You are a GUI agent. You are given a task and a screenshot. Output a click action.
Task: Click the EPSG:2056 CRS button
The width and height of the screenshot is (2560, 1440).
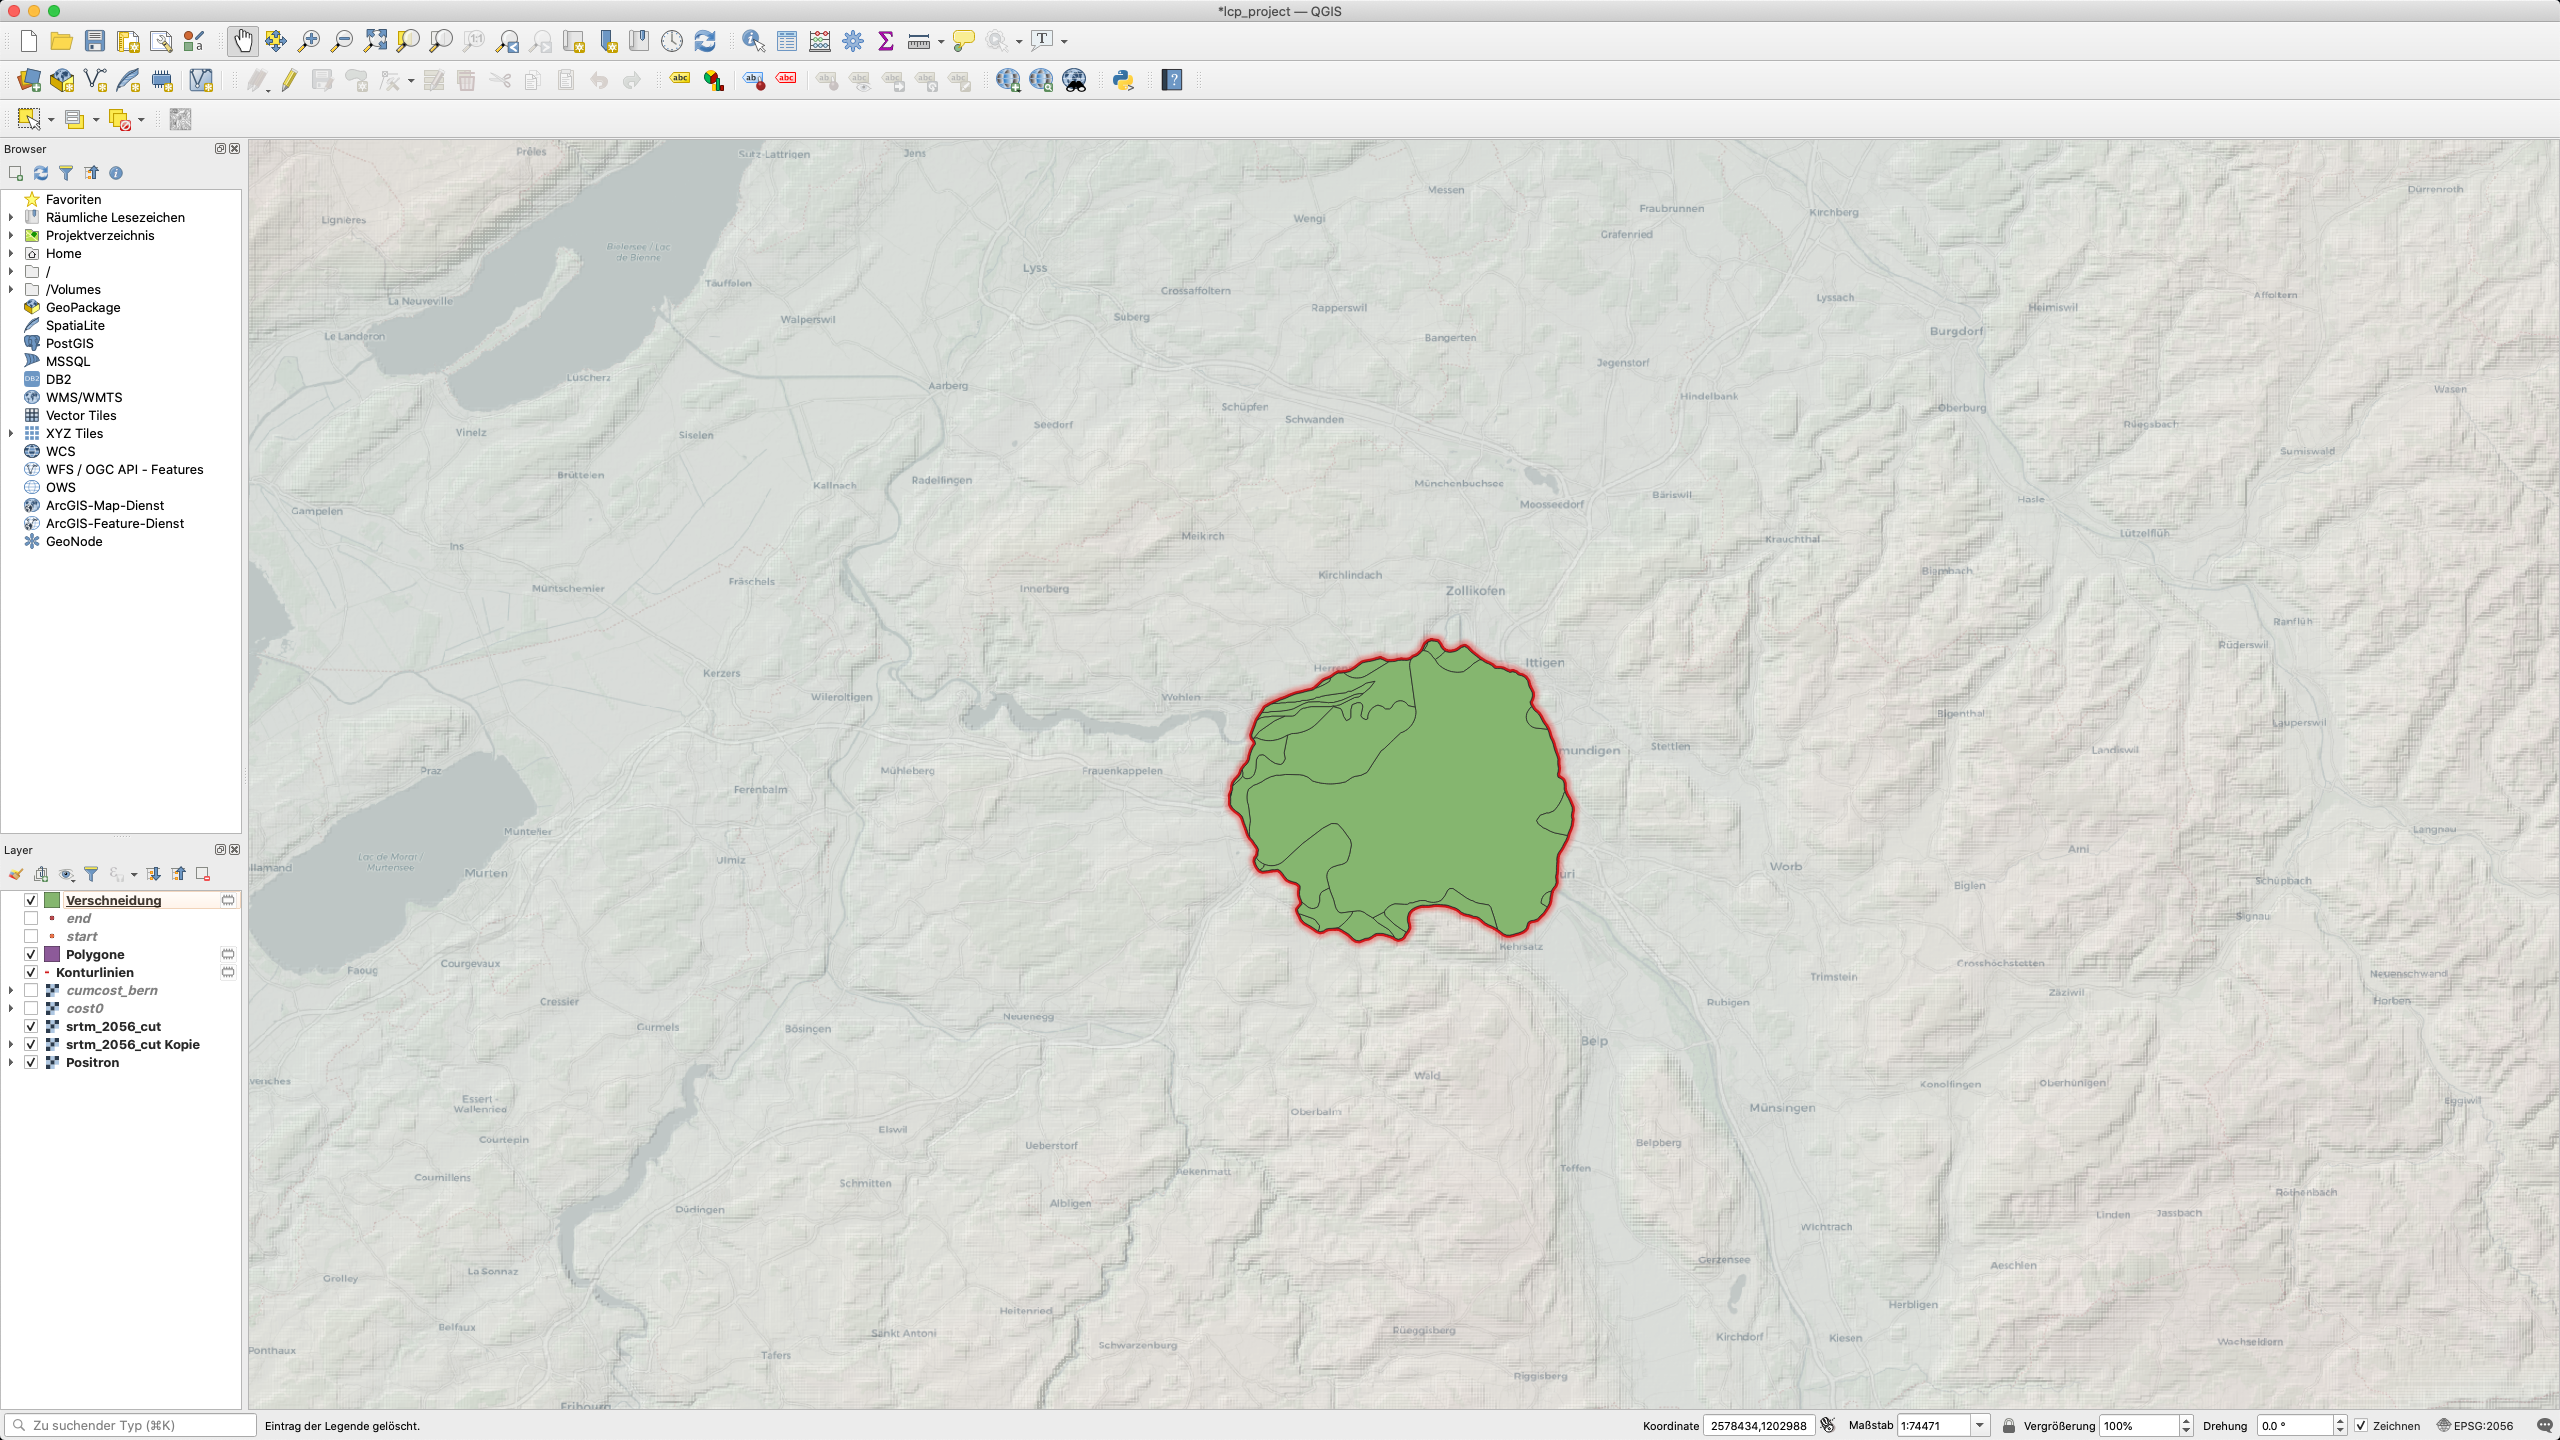tap(2475, 1425)
